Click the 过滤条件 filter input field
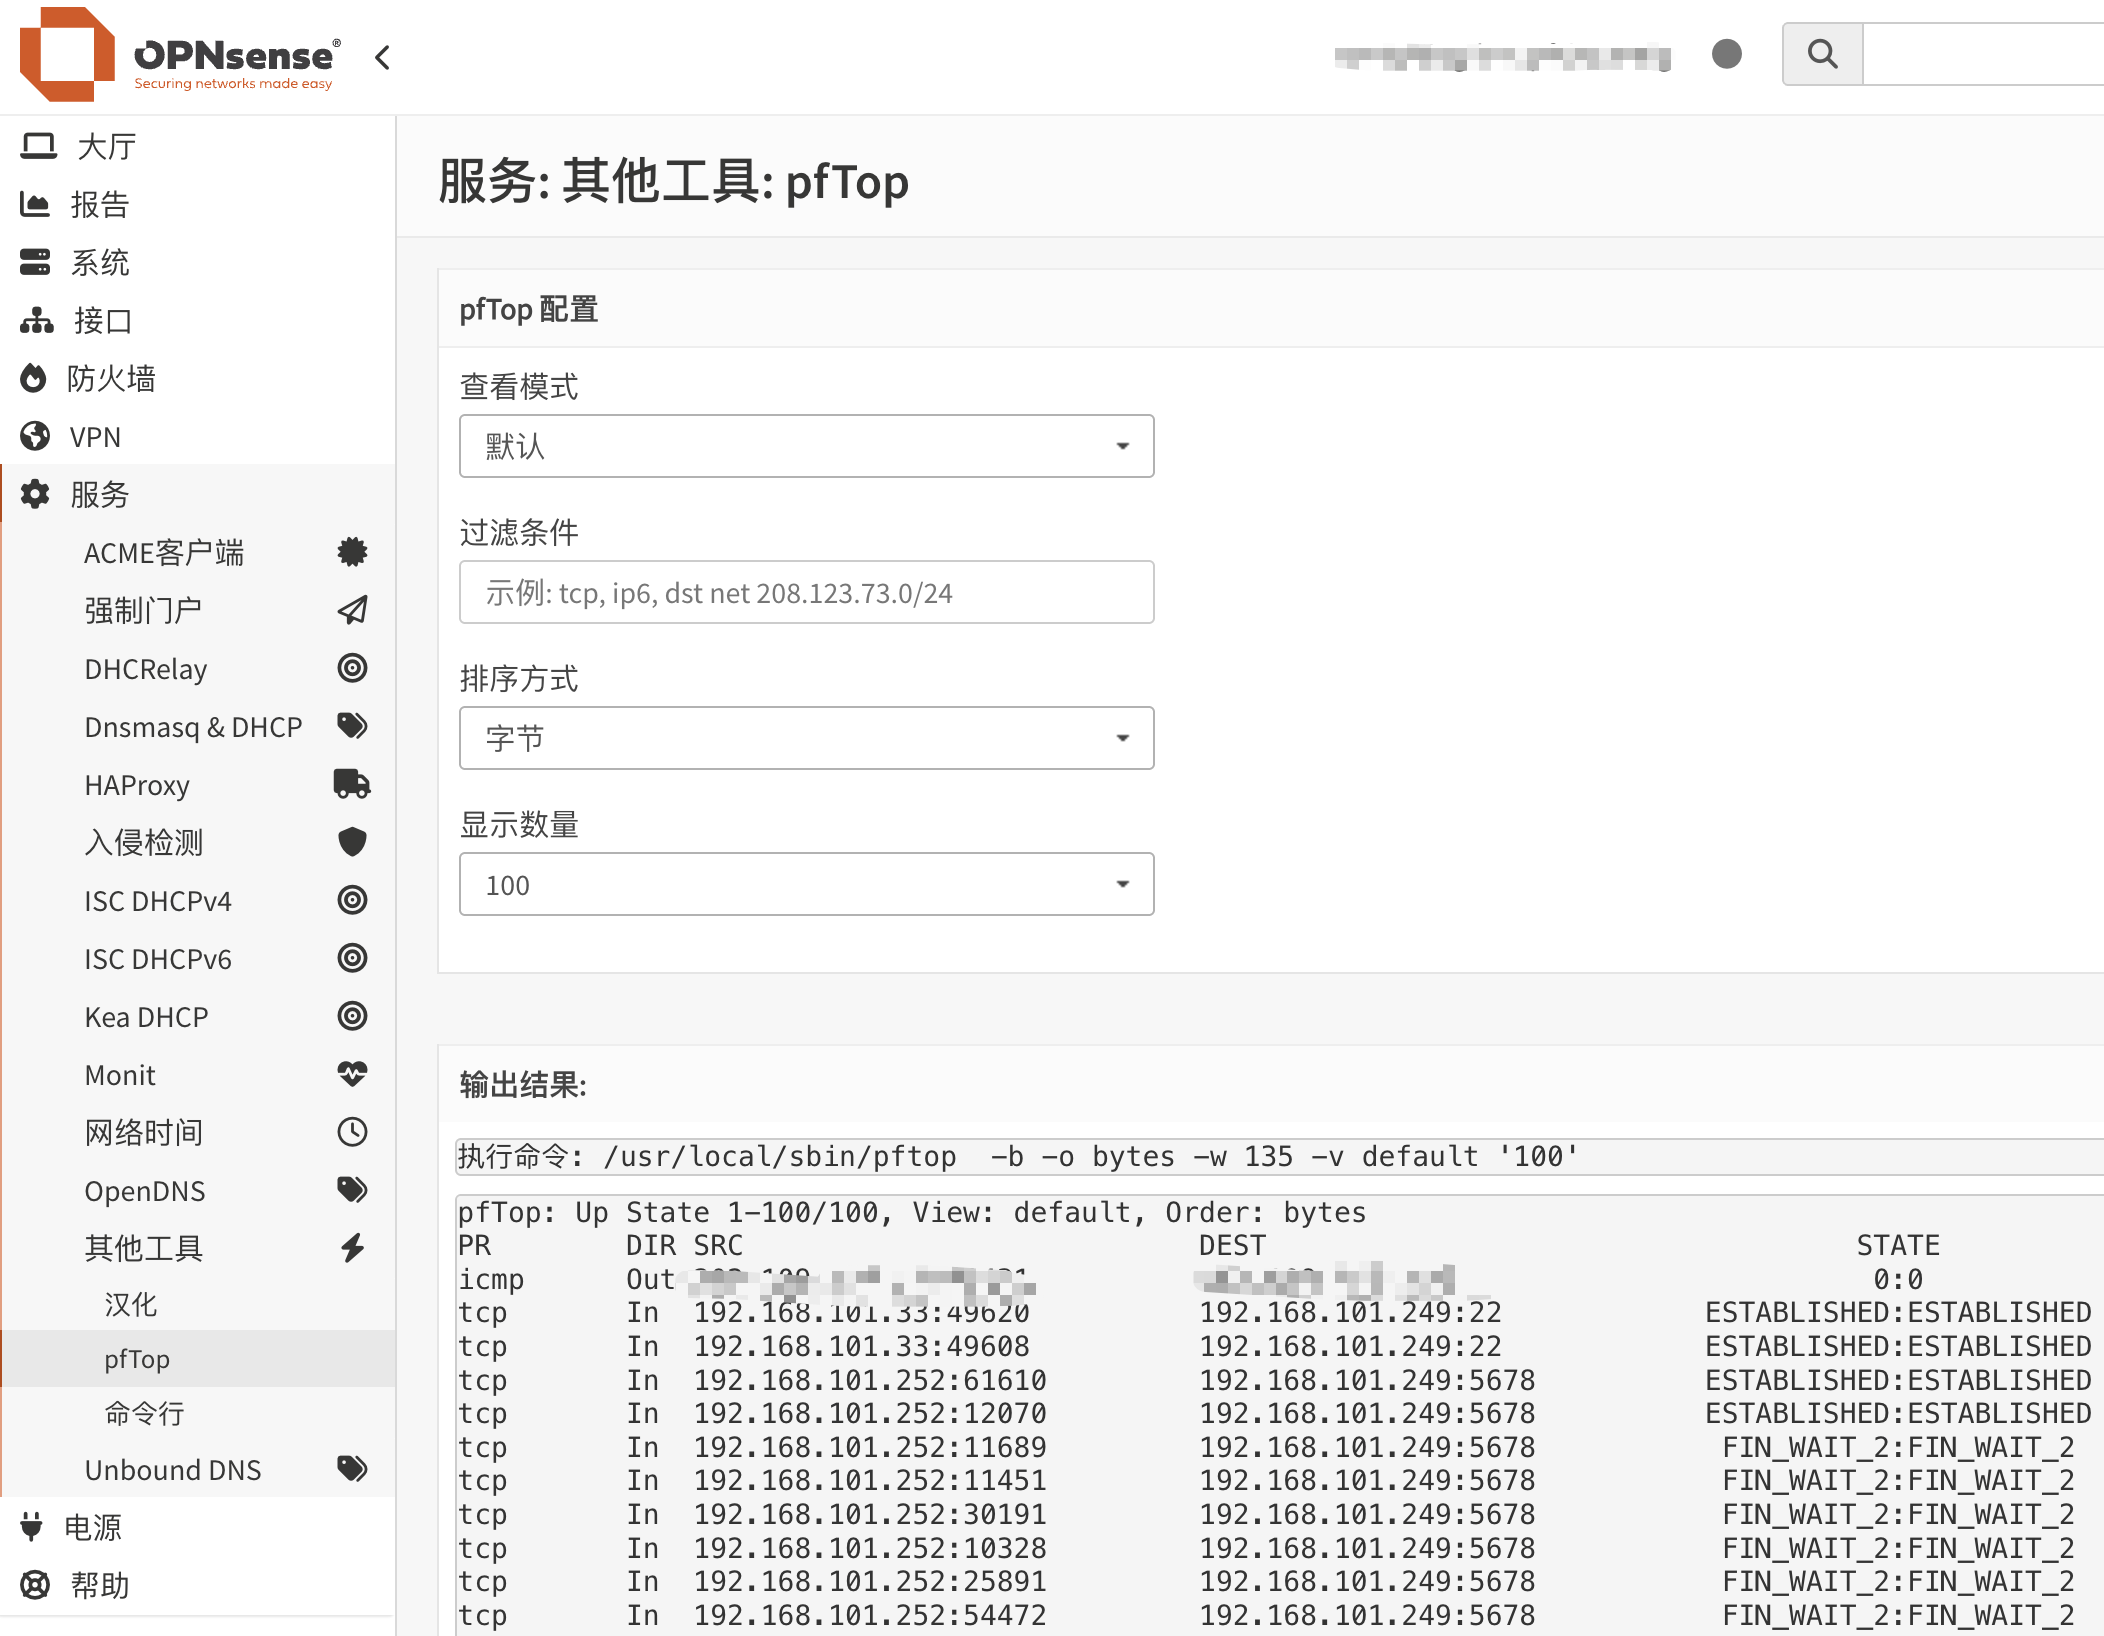The width and height of the screenshot is (2104, 1636). [x=806, y=592]
